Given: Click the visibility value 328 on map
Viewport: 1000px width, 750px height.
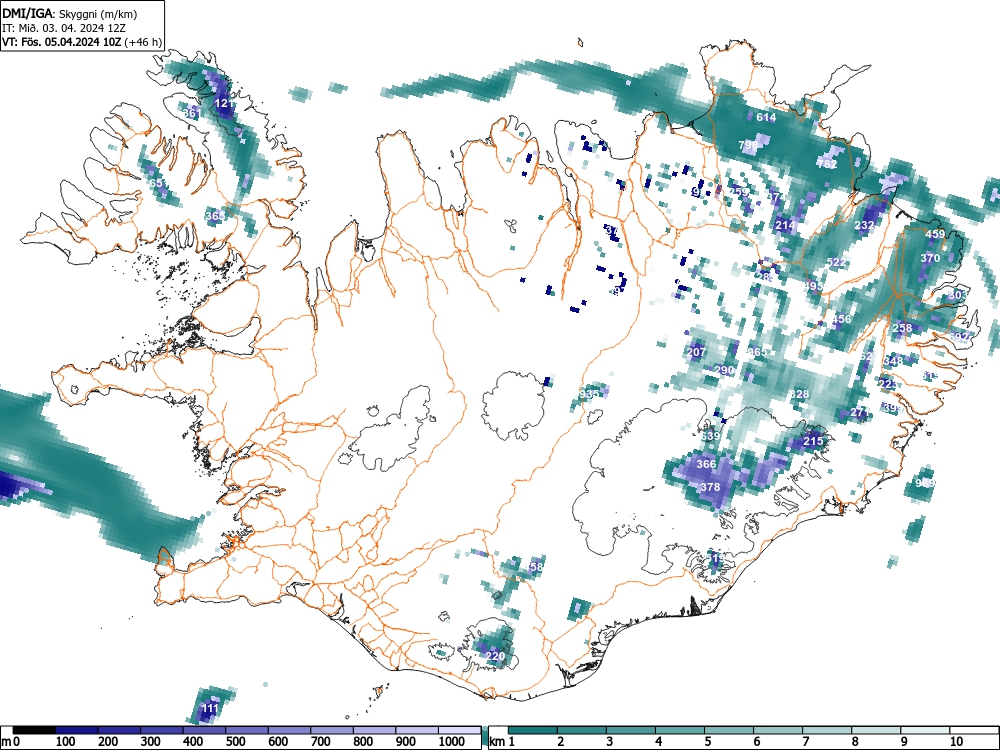Looking at the screenshot, I should [798, 394].
